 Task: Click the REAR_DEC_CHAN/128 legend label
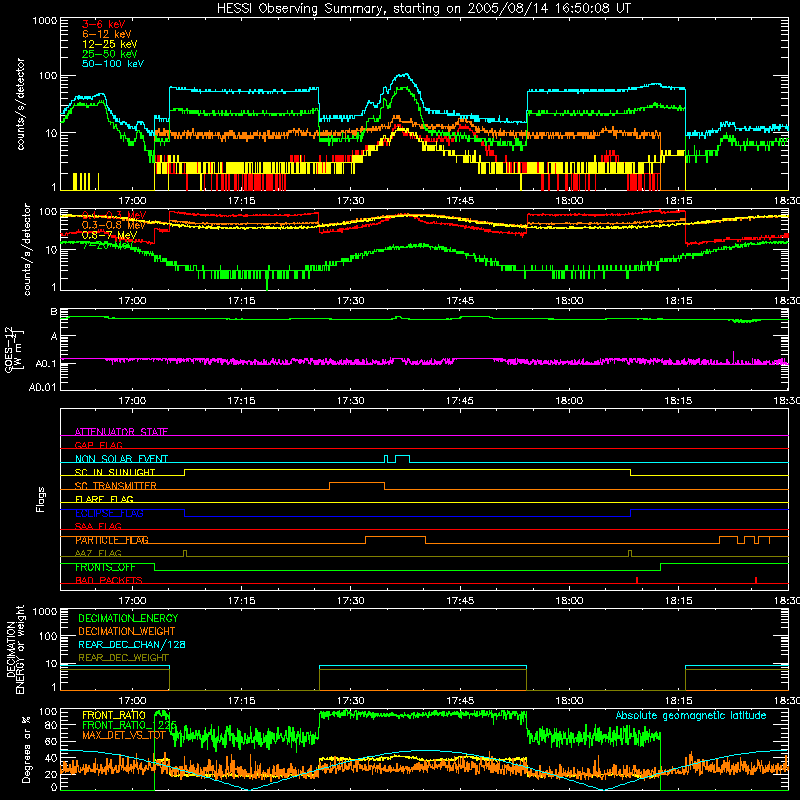tap(132, 644)
